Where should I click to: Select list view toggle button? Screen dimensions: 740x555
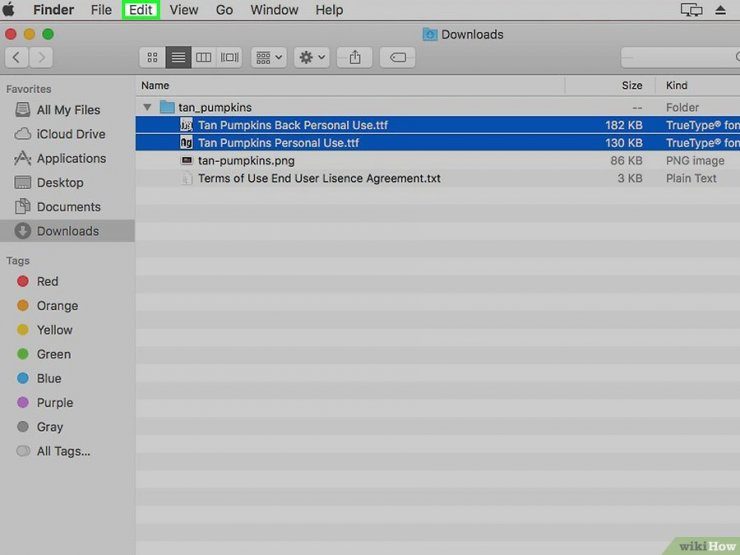pos(178,58)
